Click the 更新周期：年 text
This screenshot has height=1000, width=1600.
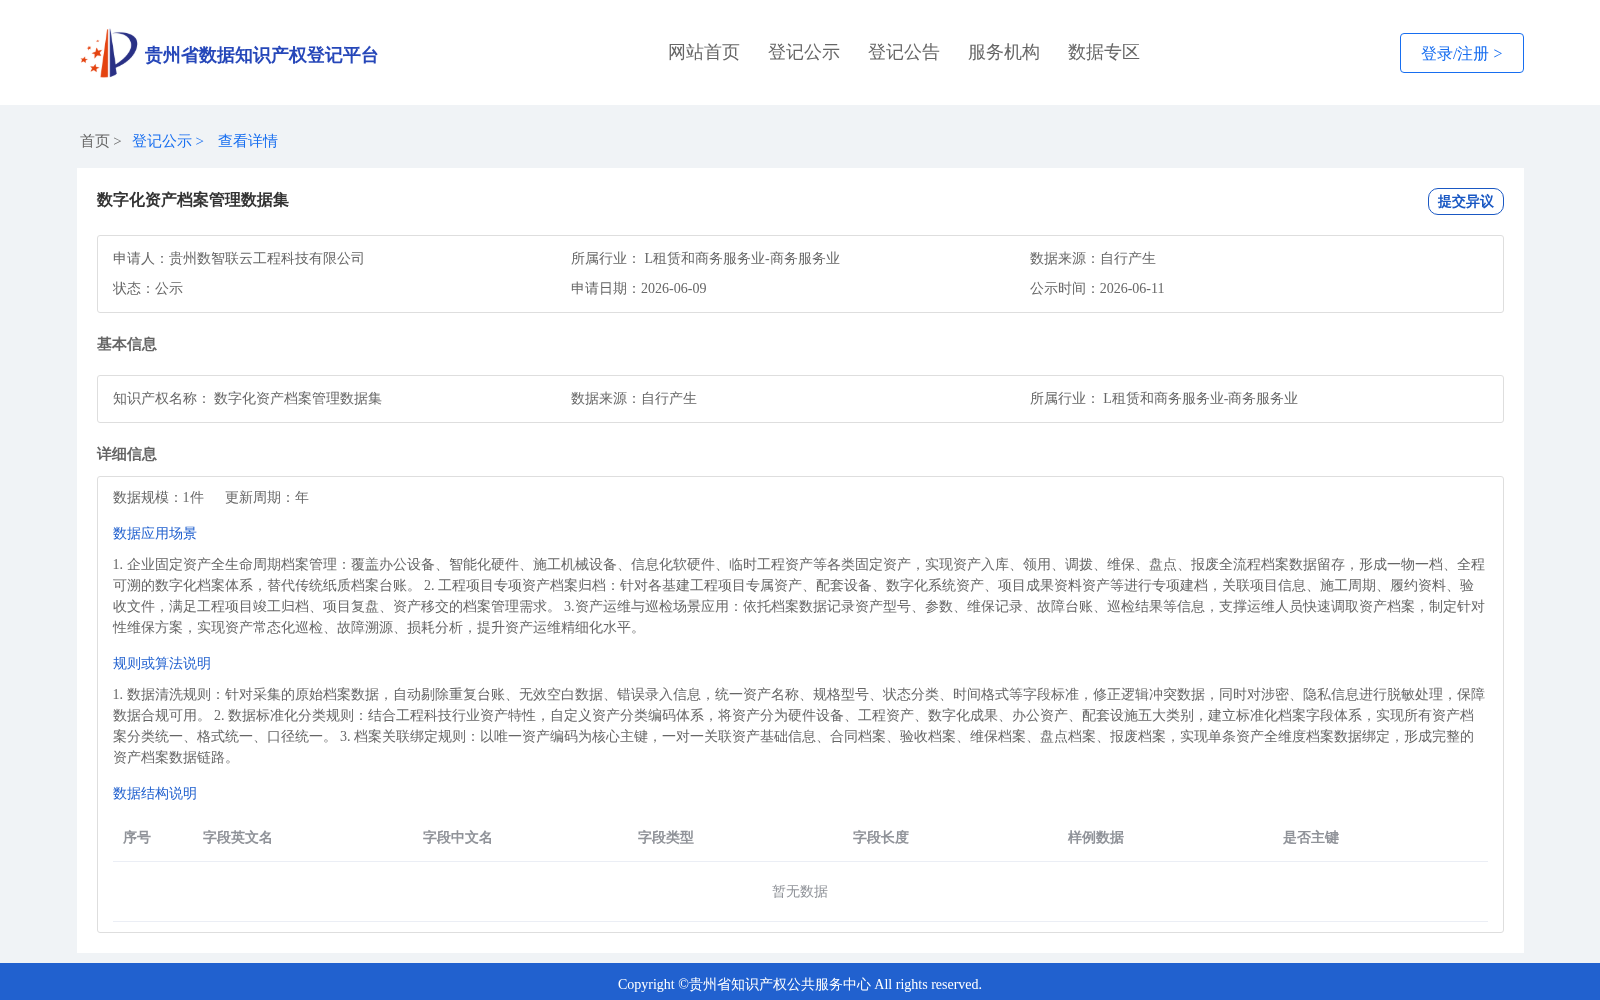pos(267,497)
